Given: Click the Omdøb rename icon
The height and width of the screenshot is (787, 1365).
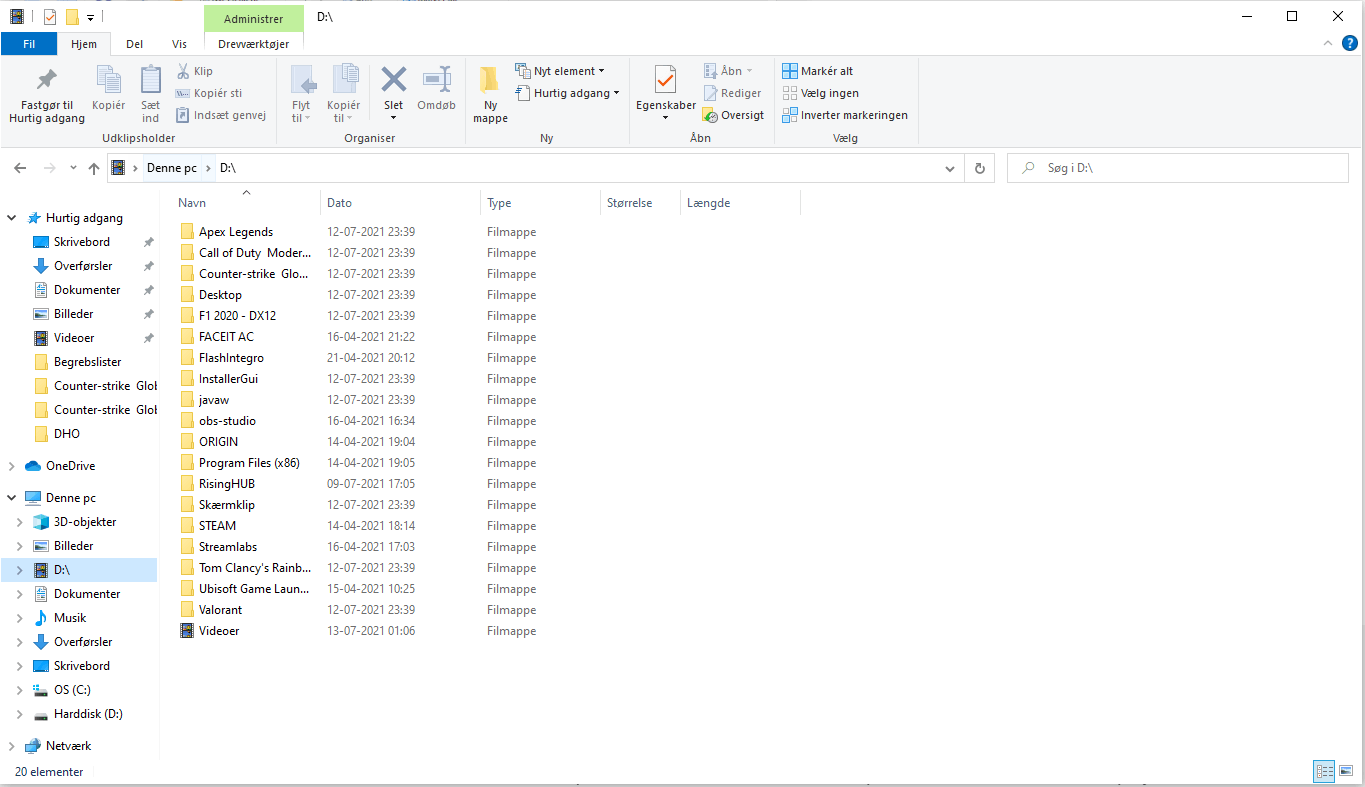Looking at the screenshot, I should point(437,80).
